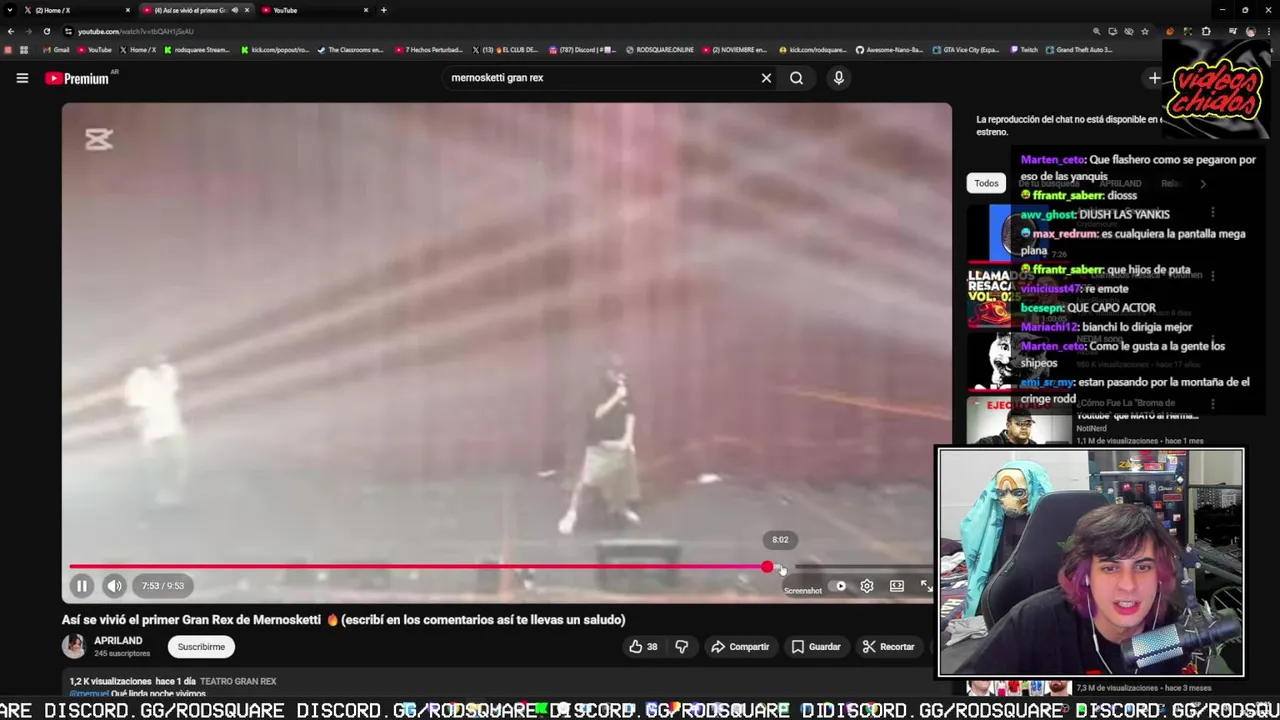Open the Chrome apps grid in bookmarks bar
The image size is (1280, 720).
[x=23, y=49]
